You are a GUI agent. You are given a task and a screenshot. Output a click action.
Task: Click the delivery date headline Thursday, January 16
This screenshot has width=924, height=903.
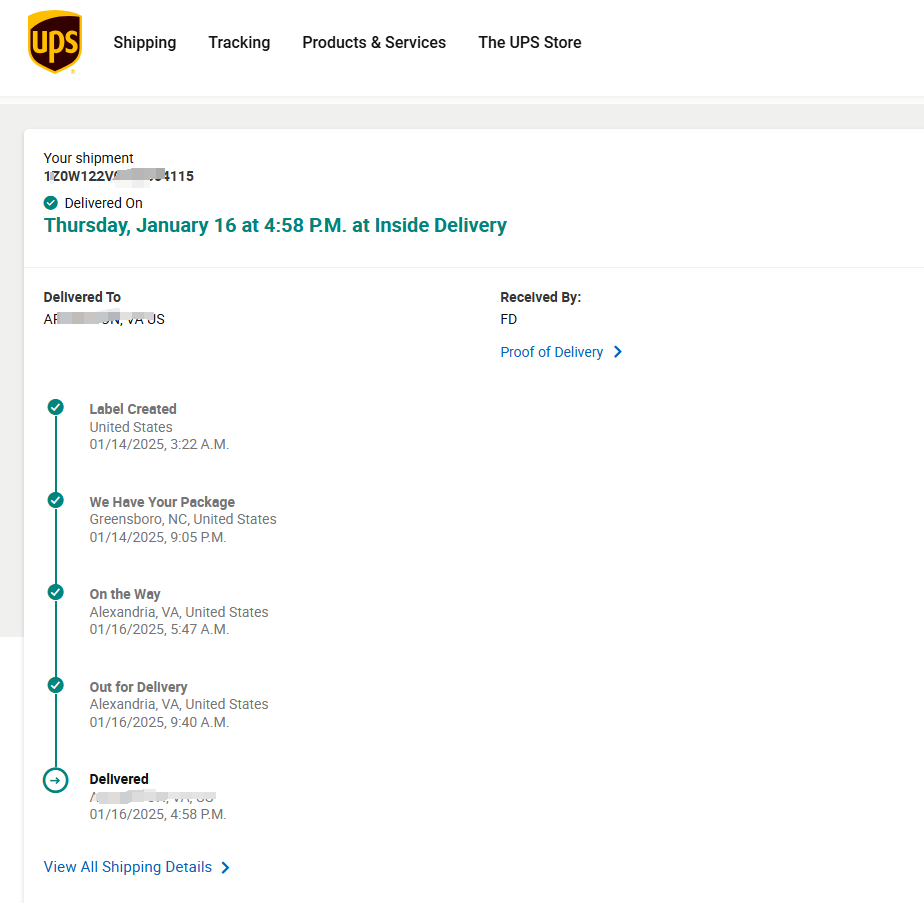[x=275, y=225]
